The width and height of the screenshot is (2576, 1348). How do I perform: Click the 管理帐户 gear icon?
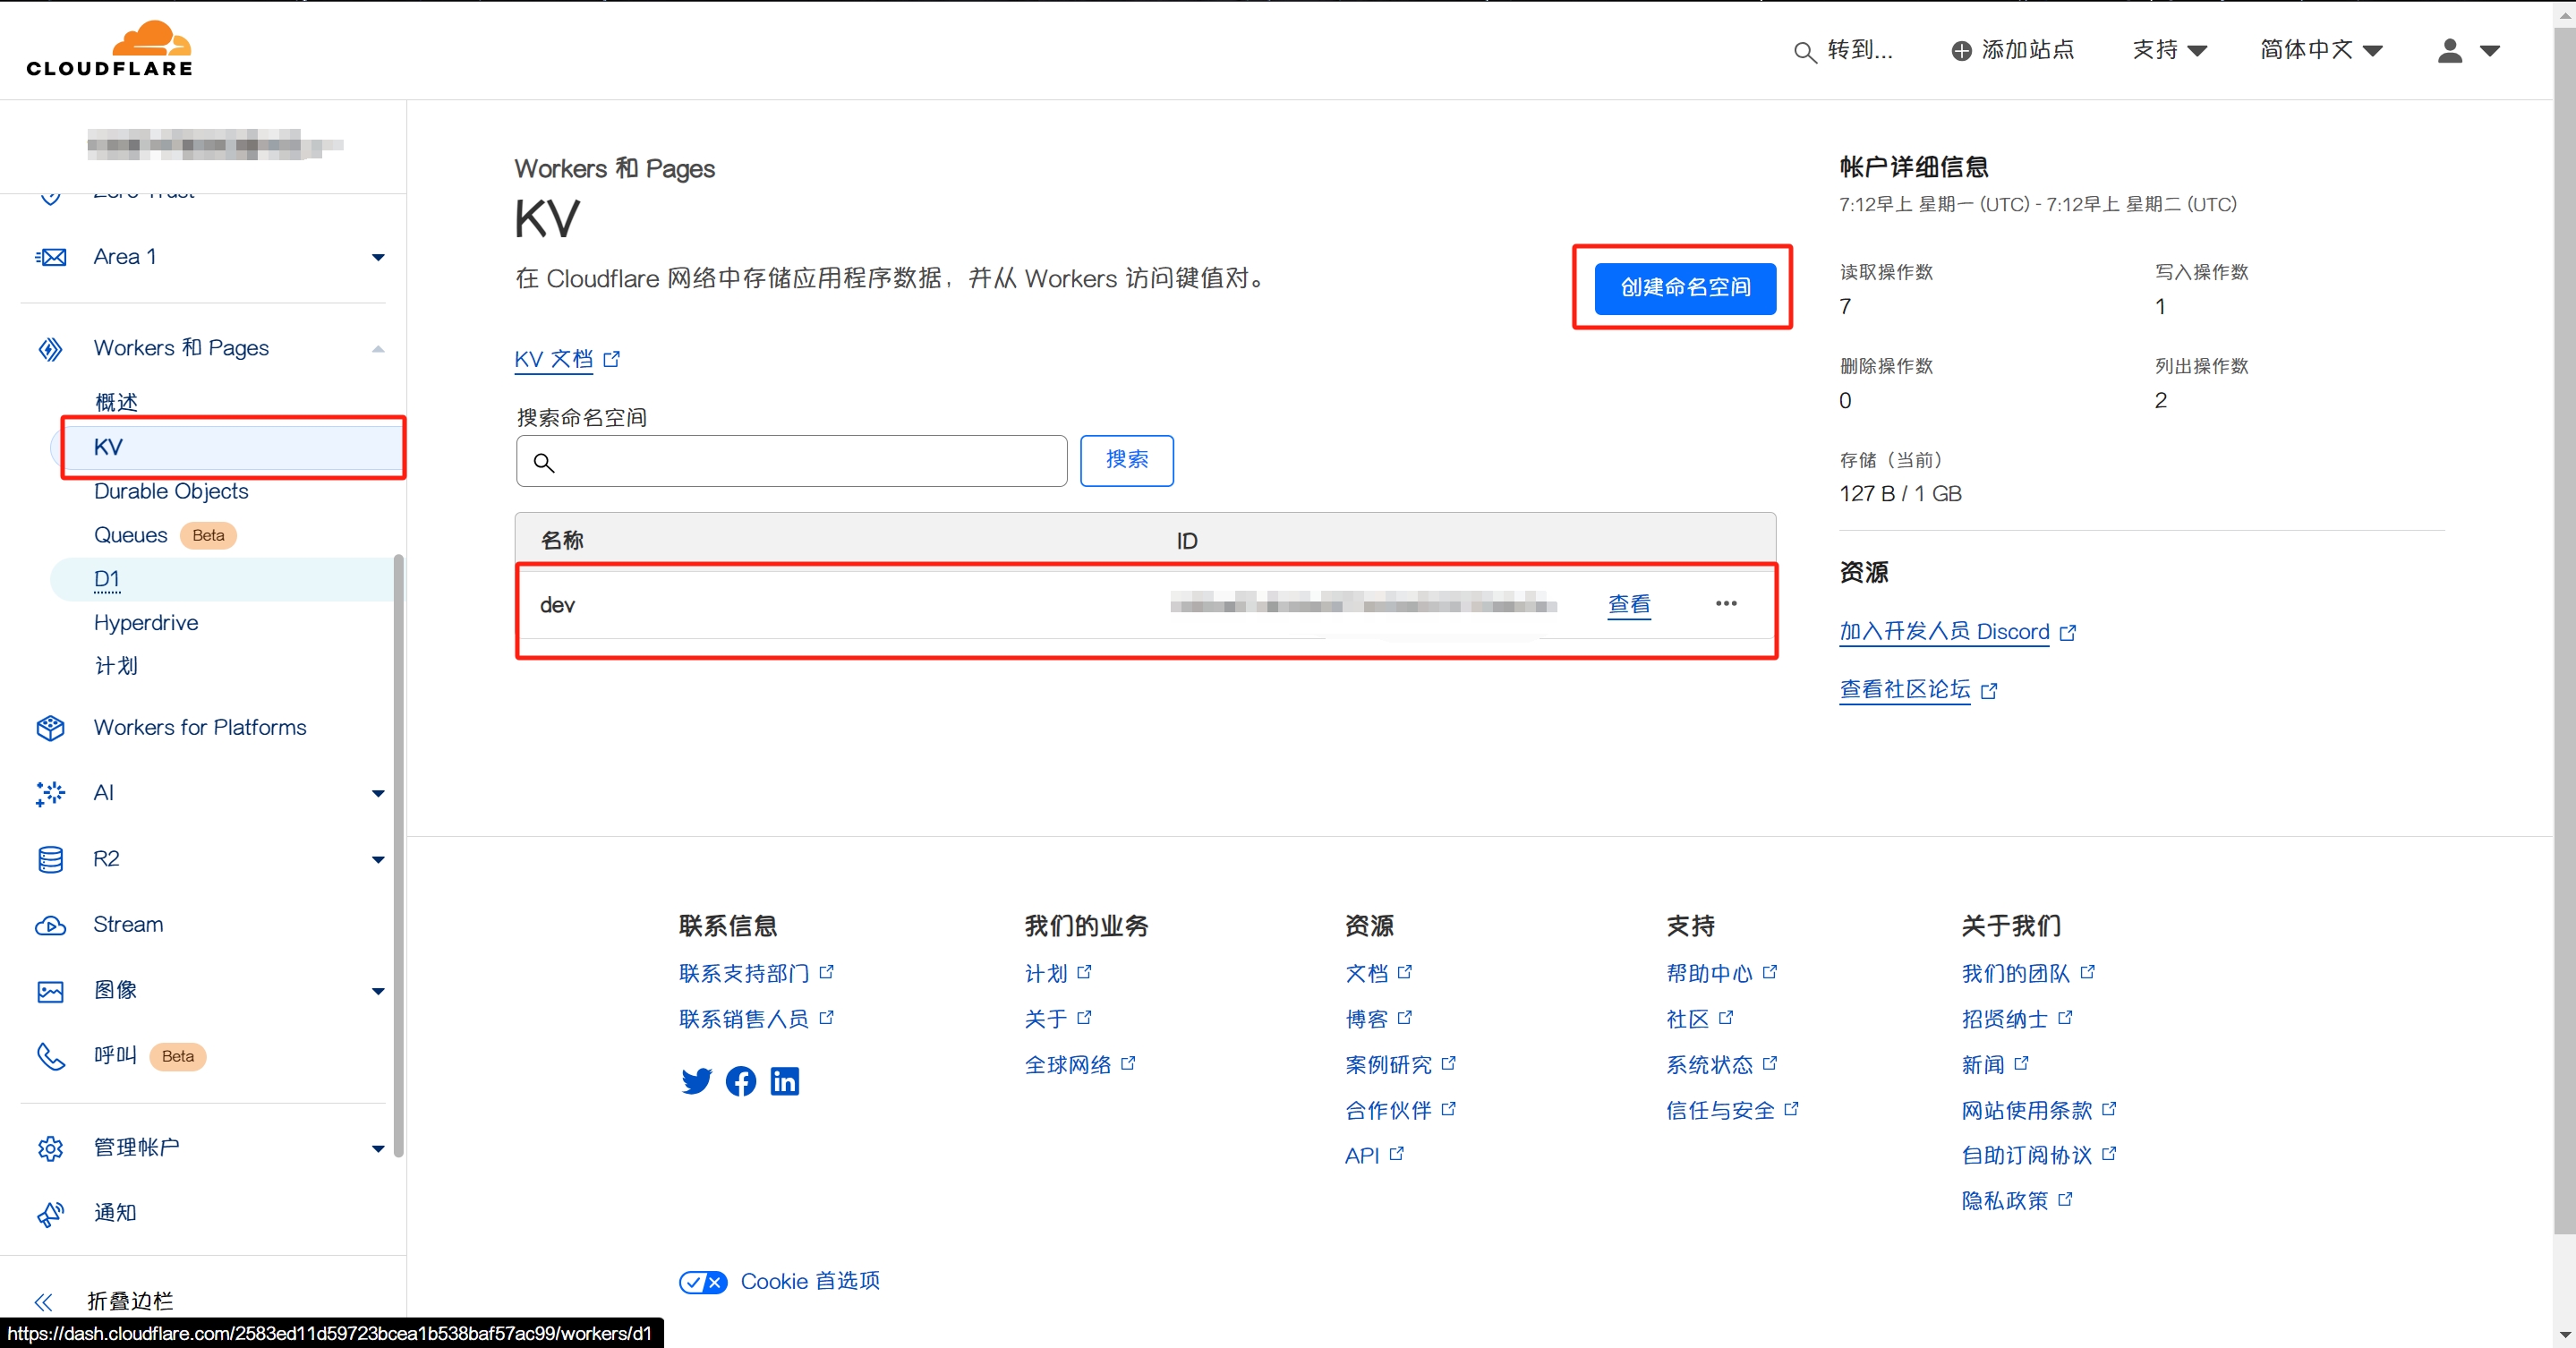pos(51,1148)
